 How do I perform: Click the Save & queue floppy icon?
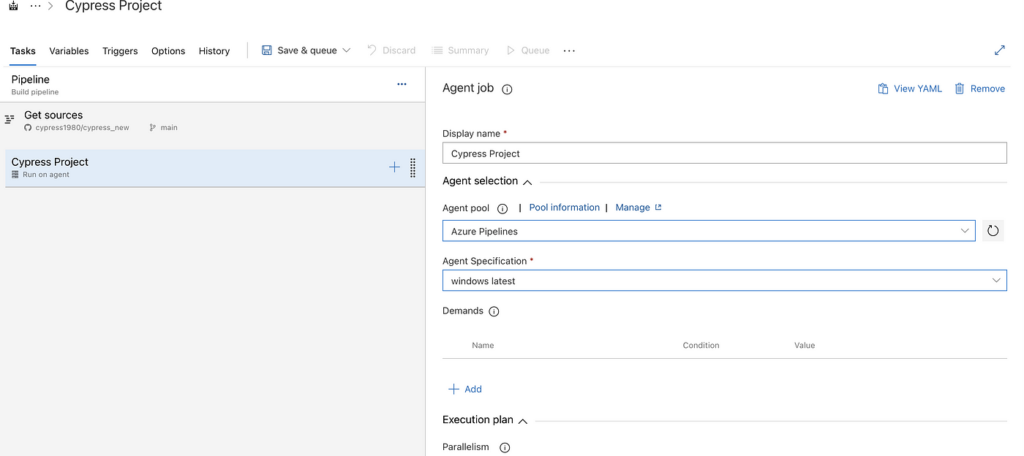click(266, 50)
